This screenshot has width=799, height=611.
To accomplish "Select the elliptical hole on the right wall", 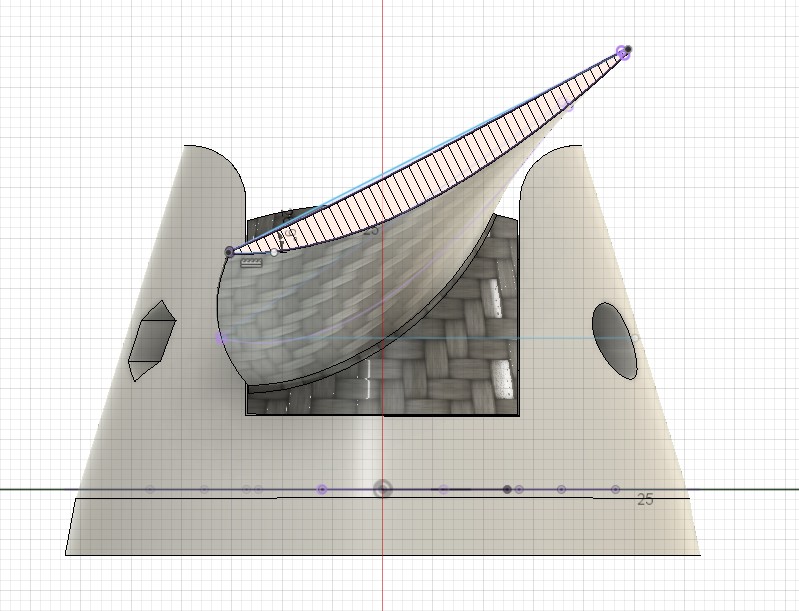I will 615,341.
